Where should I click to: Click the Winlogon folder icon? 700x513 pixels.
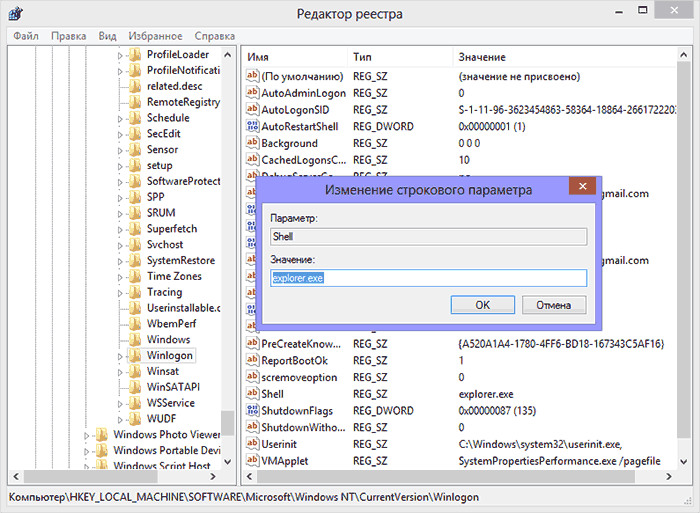point(135,355)
